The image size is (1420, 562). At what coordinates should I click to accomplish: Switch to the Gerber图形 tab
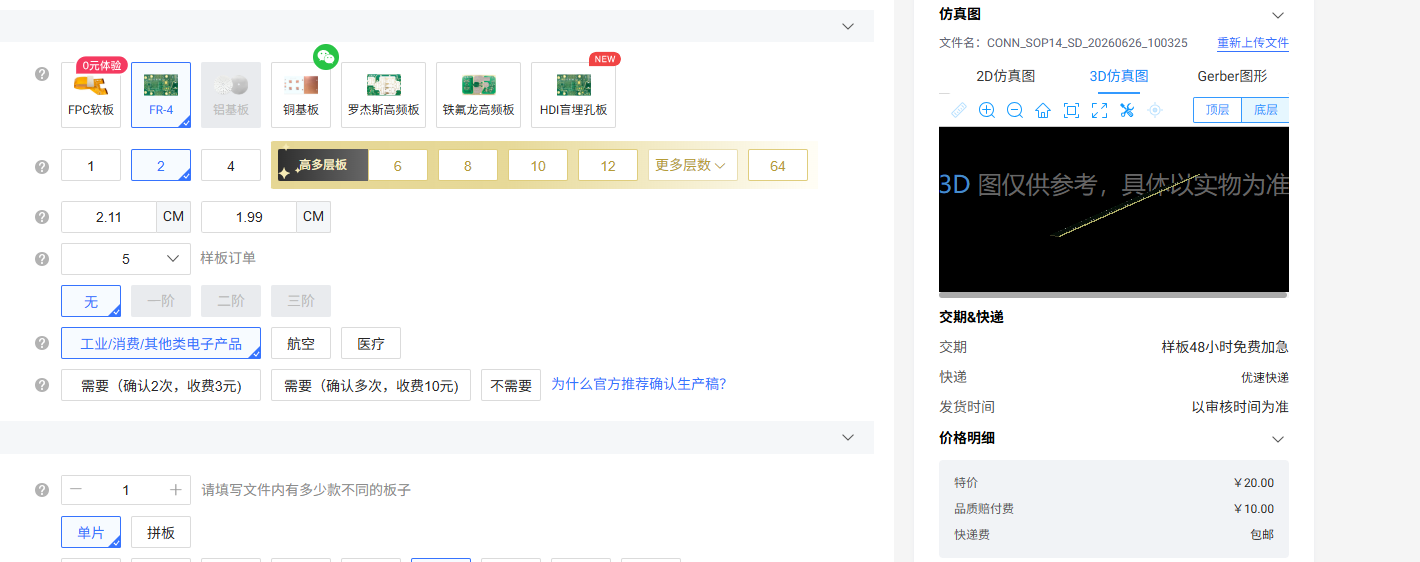1232,76
